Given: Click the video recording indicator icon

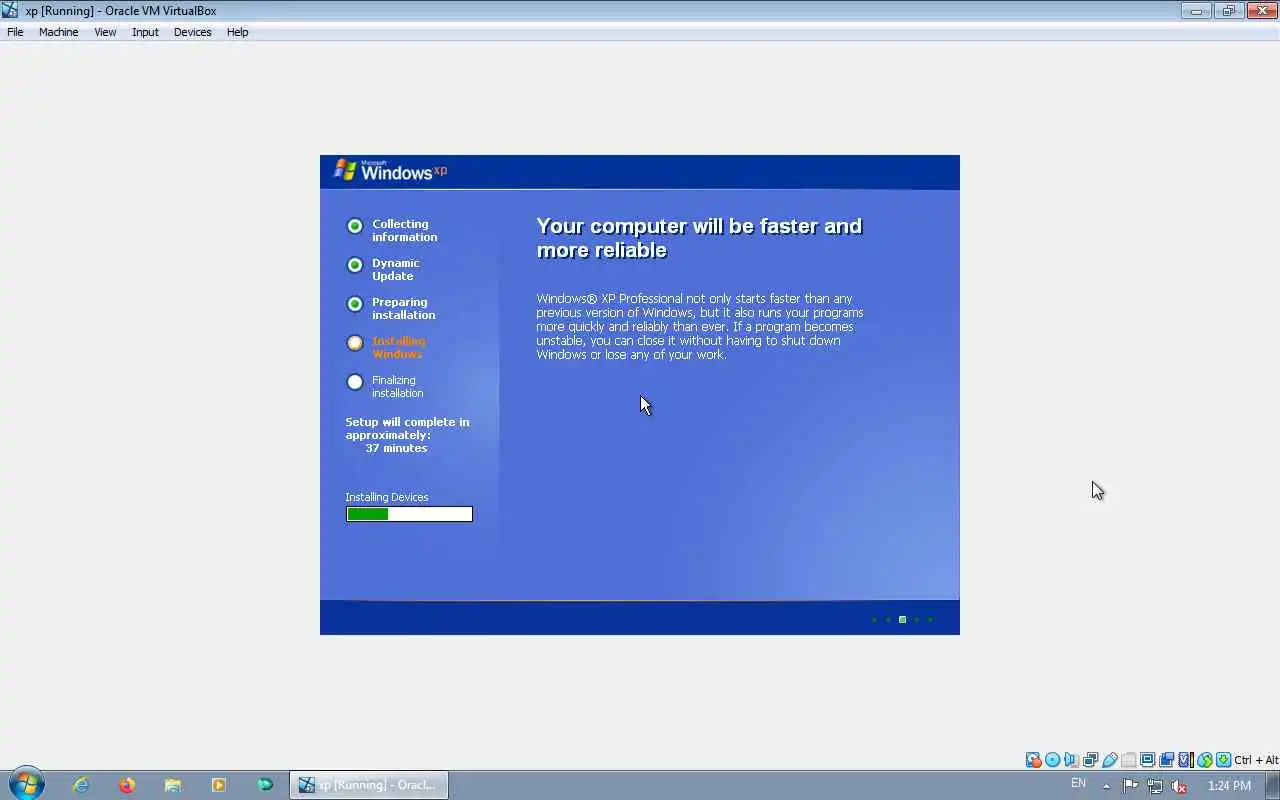Looking at the screenshot, I should 1166,760.
